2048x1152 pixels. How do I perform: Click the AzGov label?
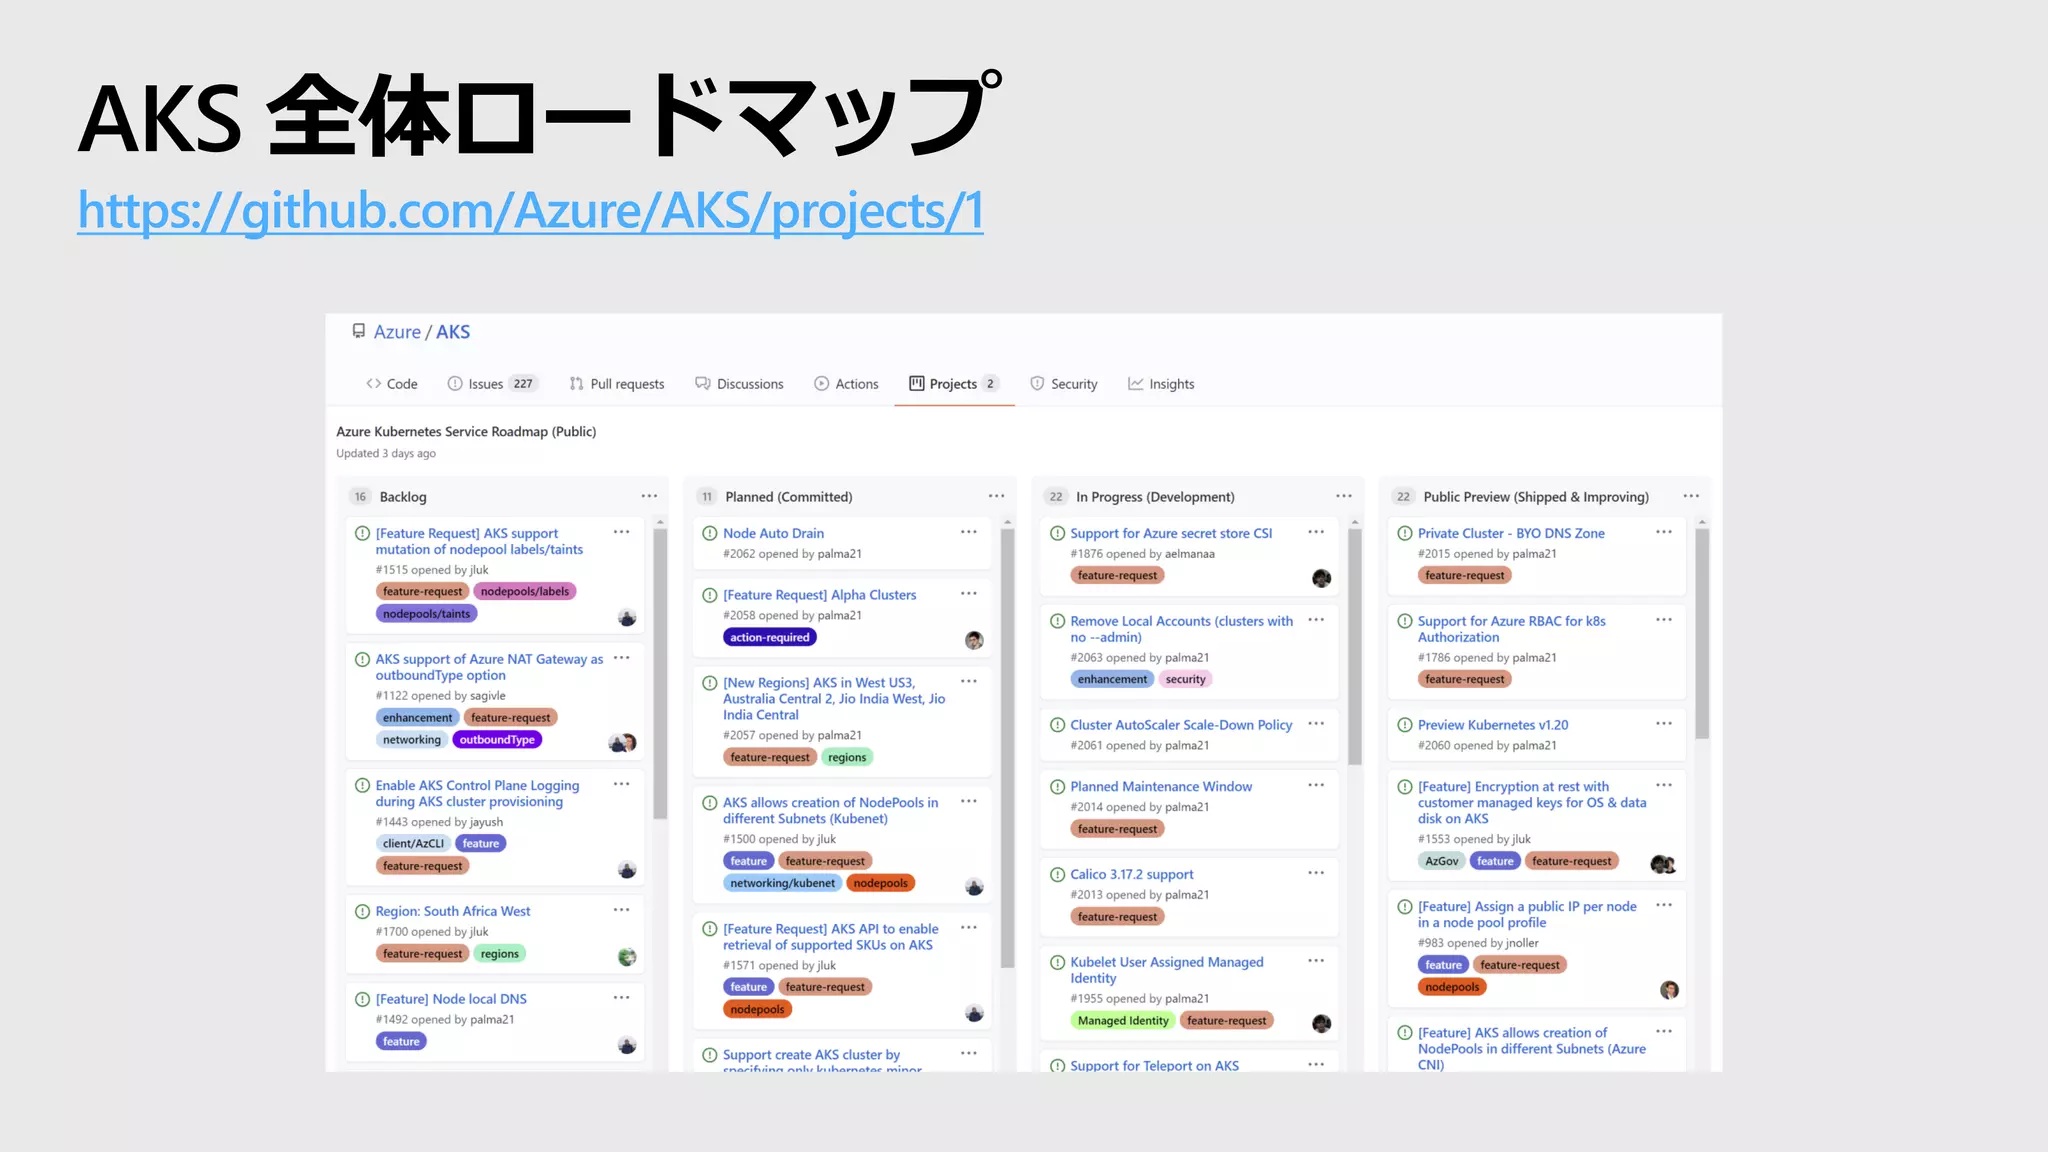pos(1441,861)
